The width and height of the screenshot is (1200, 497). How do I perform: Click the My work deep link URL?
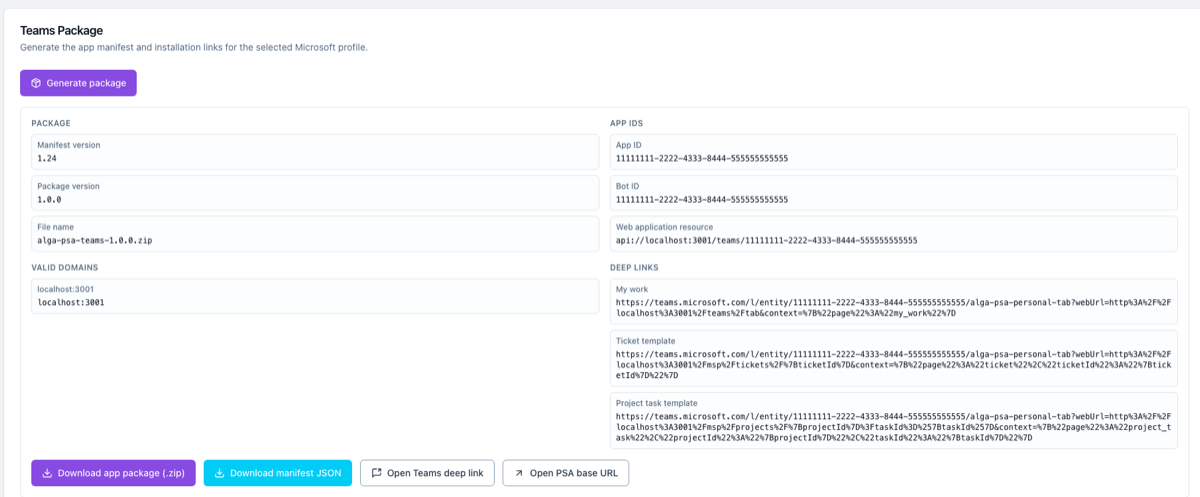(892, 307)
